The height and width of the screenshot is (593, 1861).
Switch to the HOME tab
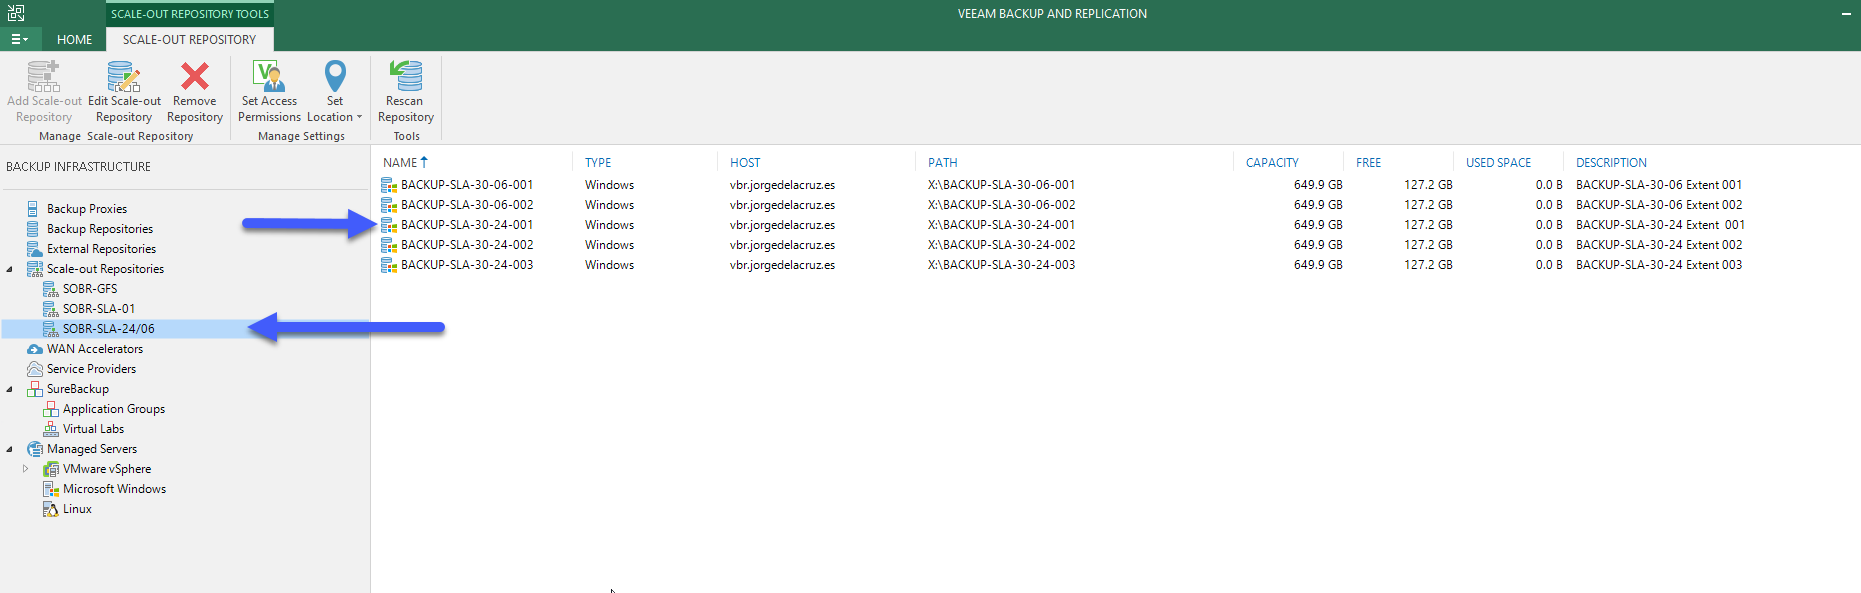pos(74,39)
